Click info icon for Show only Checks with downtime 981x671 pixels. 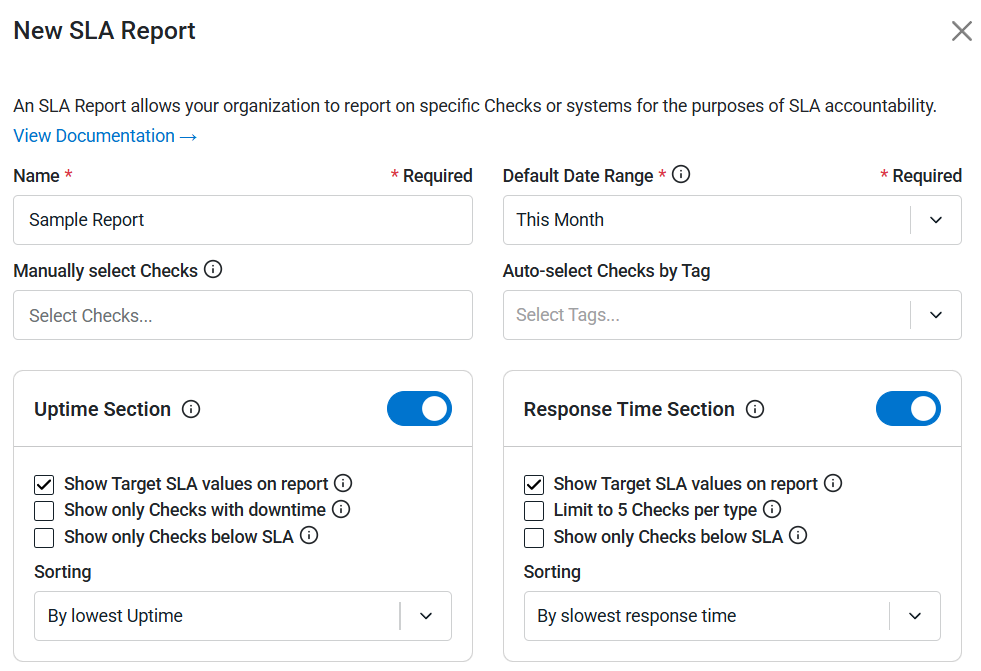[340, 510]
